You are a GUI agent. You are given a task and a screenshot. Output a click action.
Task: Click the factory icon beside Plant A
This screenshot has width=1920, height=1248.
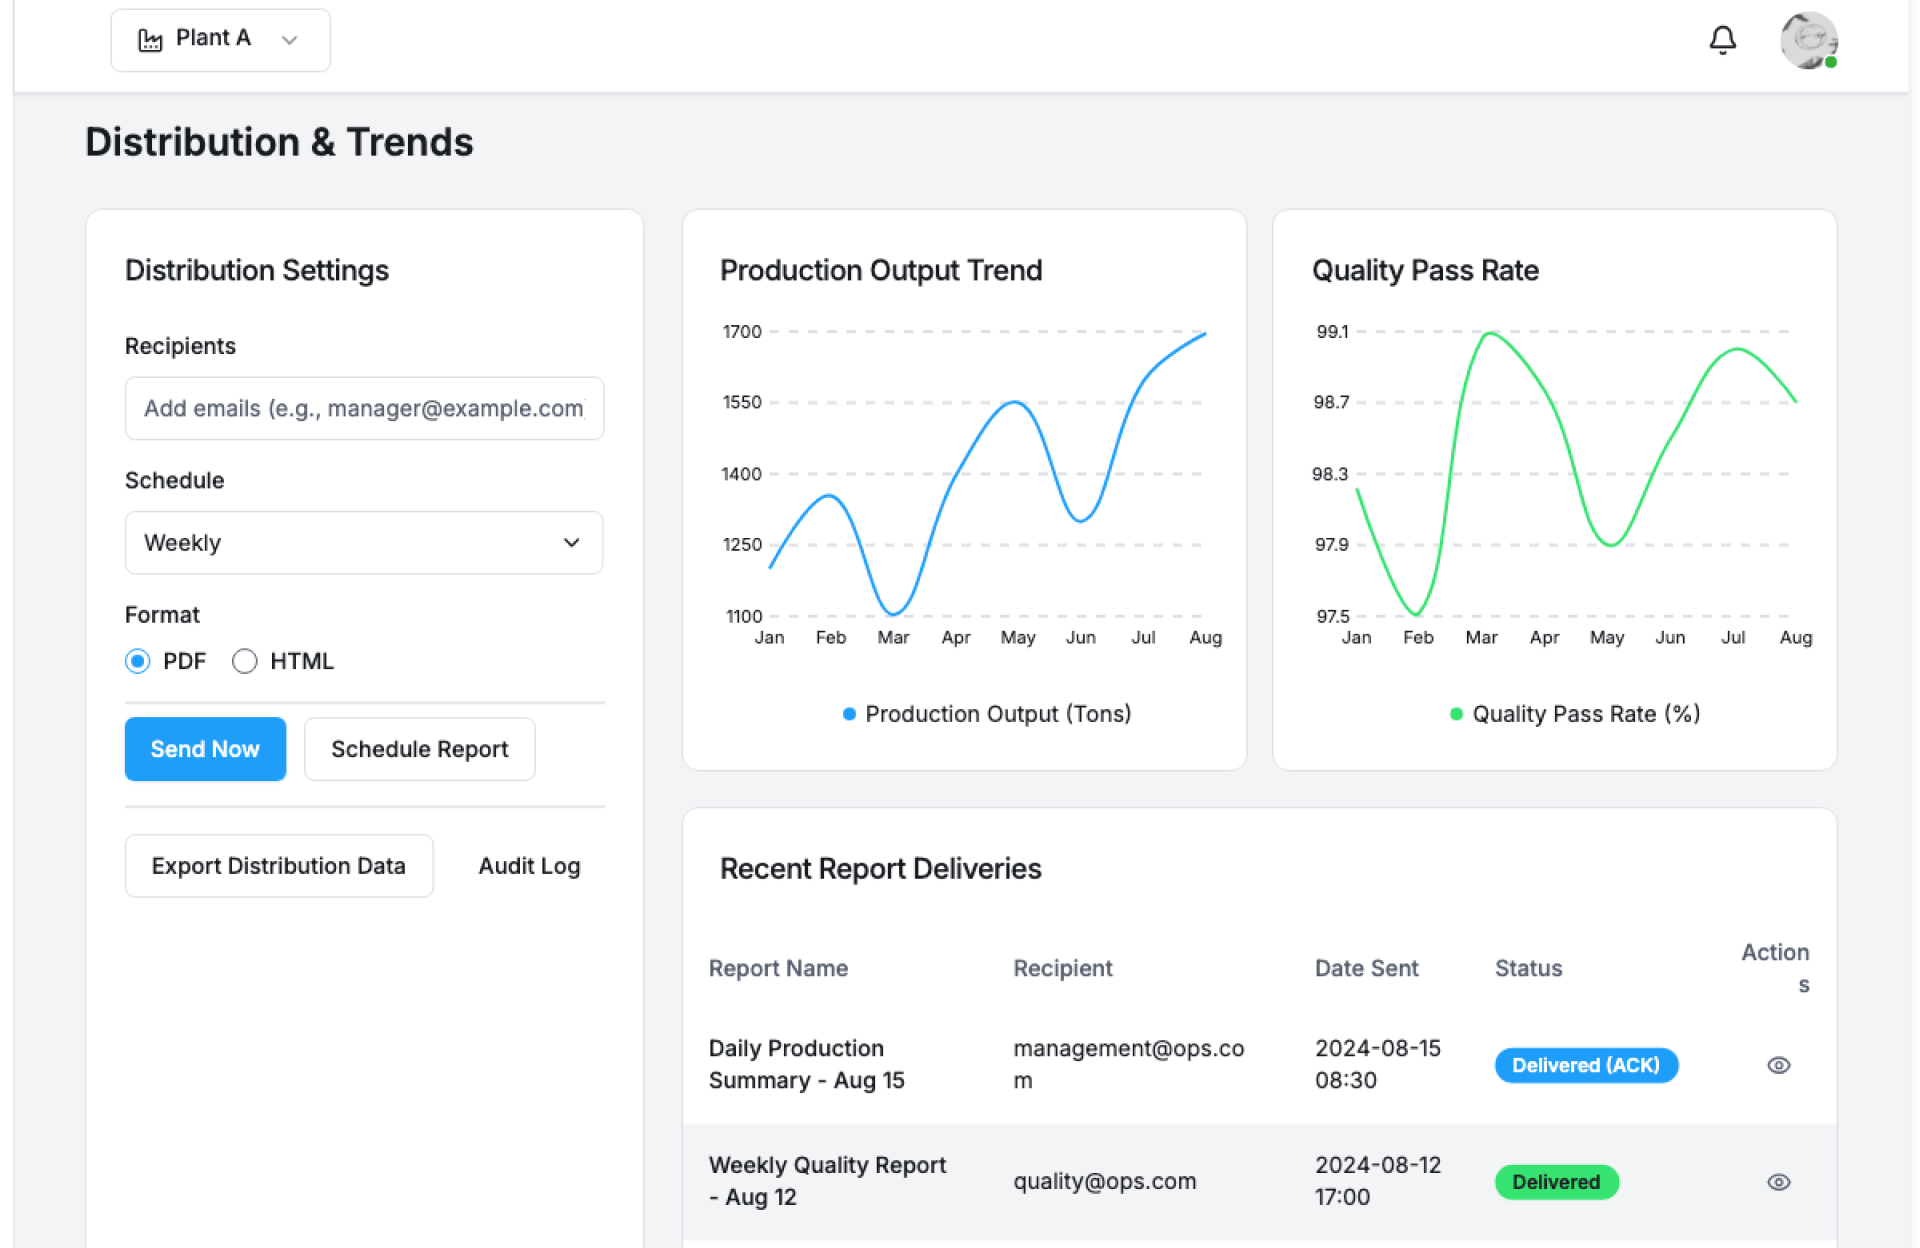point(150,40)
